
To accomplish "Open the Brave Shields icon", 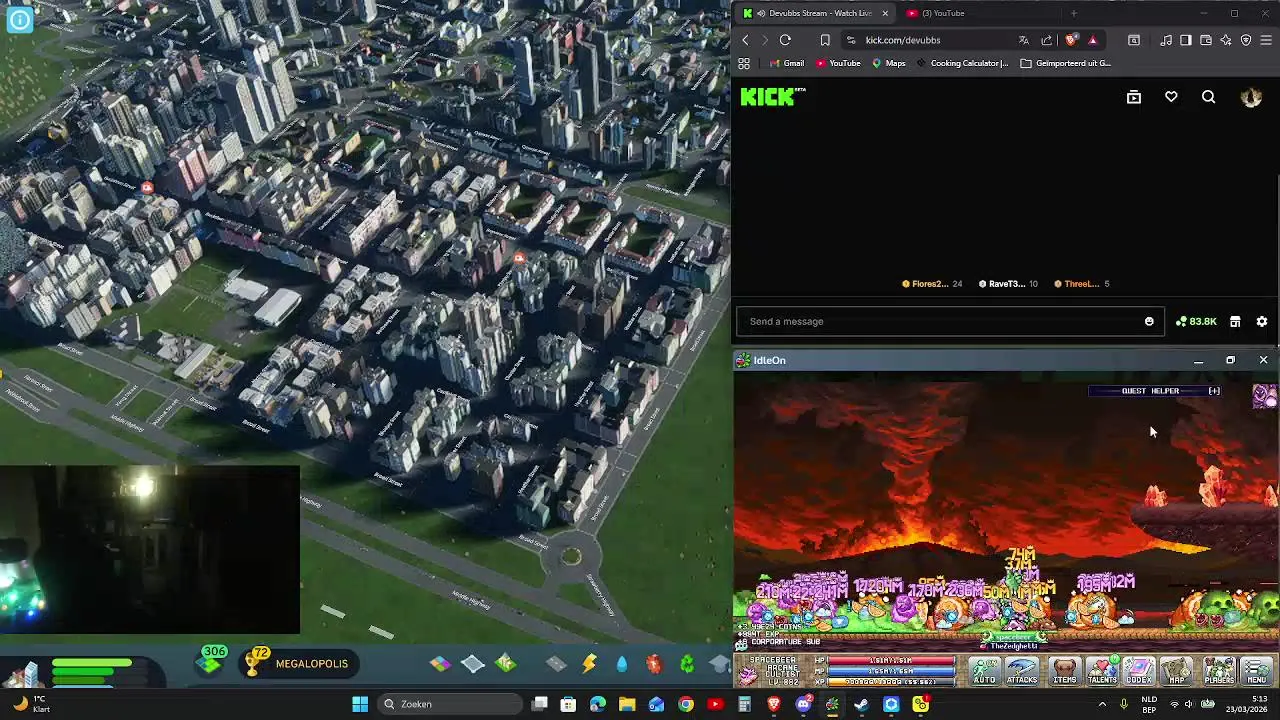I will [1071, 40].
